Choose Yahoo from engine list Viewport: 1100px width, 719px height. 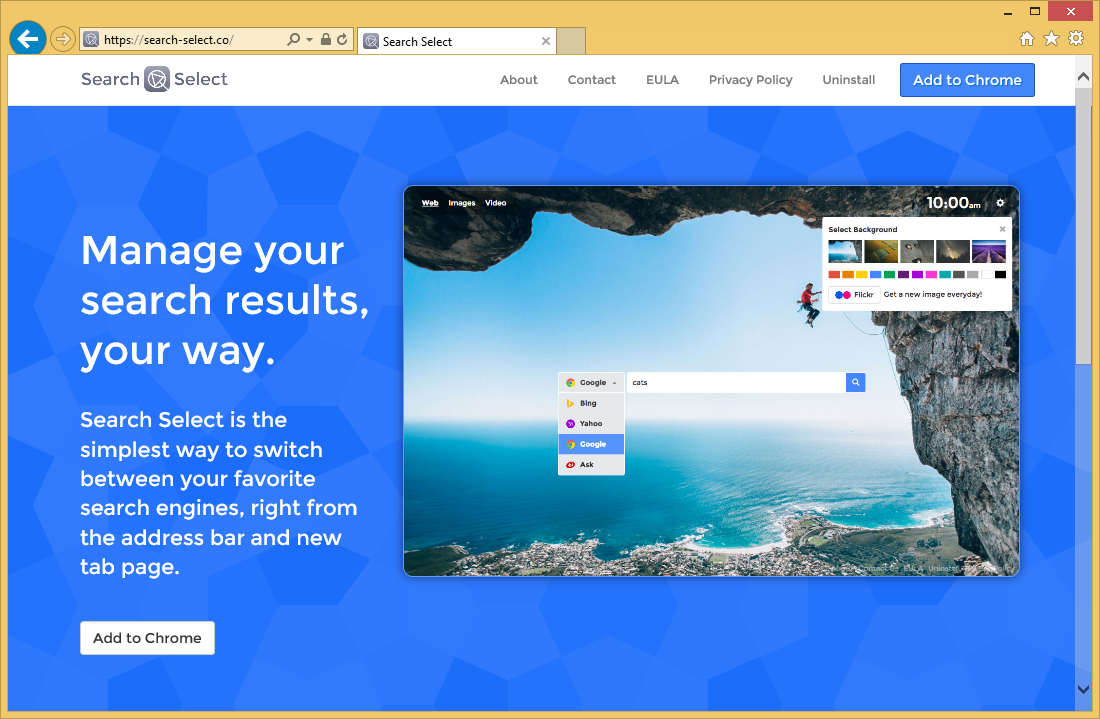click(x=591, y=424)
